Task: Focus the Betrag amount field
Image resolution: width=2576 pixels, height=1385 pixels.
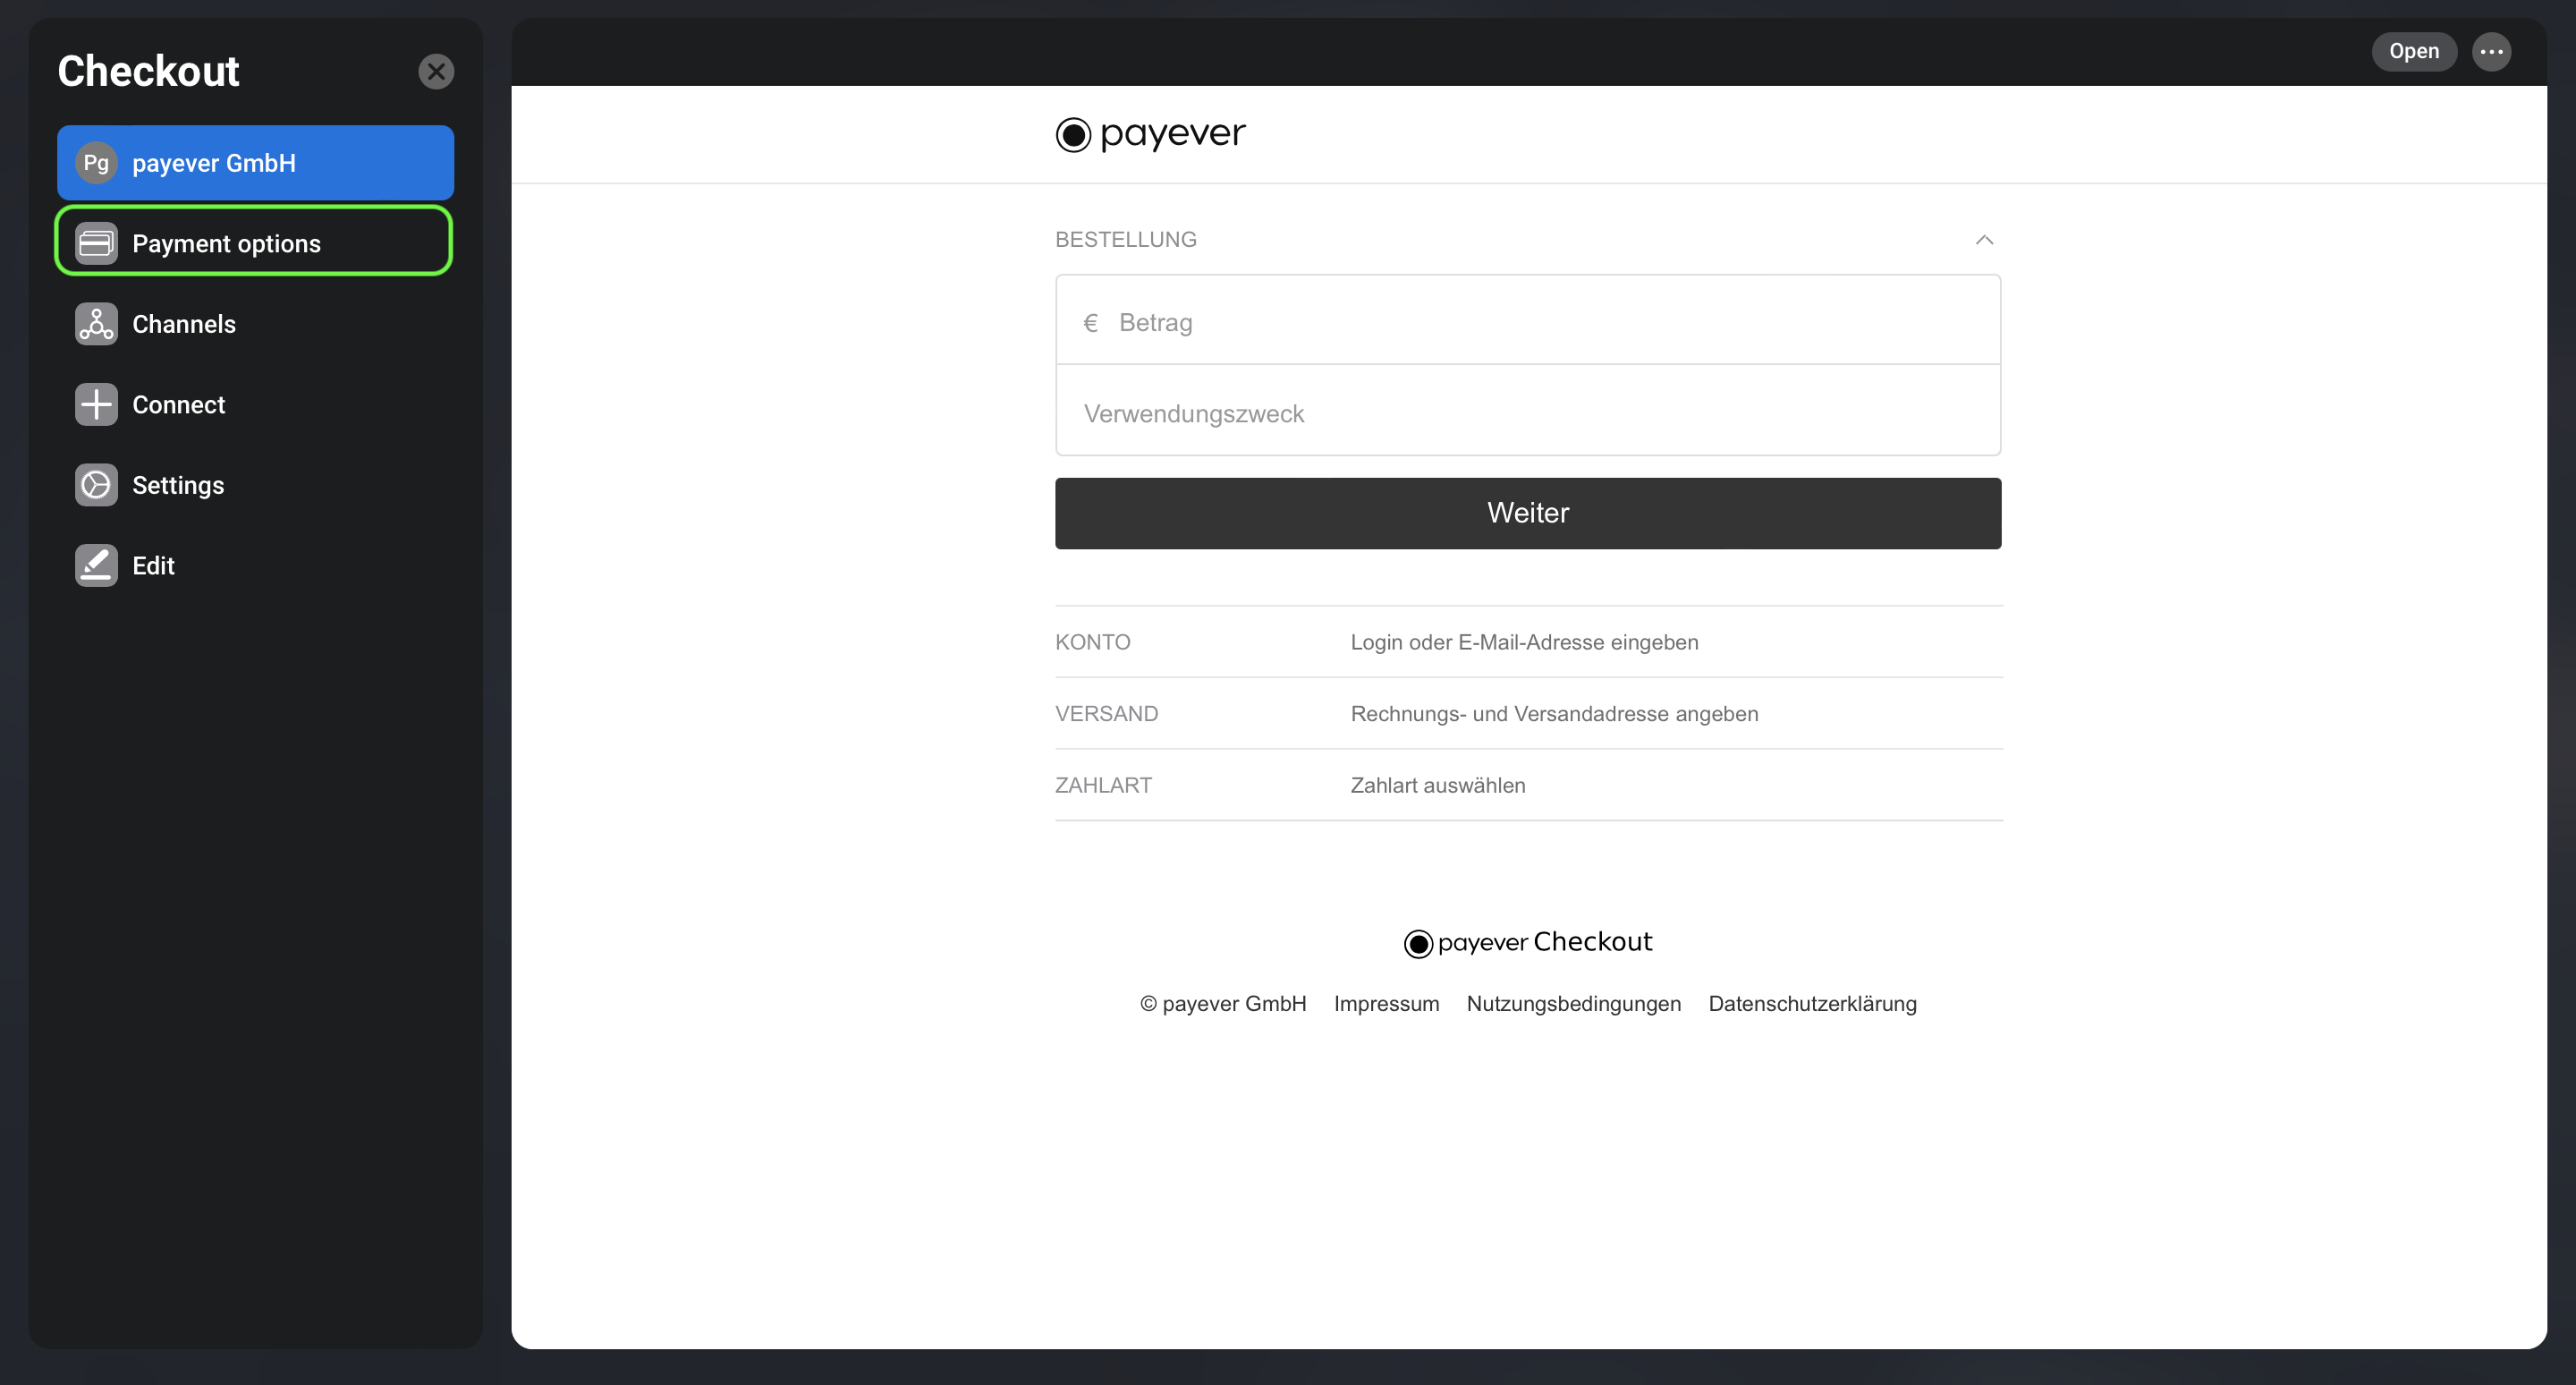Action: point(1527,321)
